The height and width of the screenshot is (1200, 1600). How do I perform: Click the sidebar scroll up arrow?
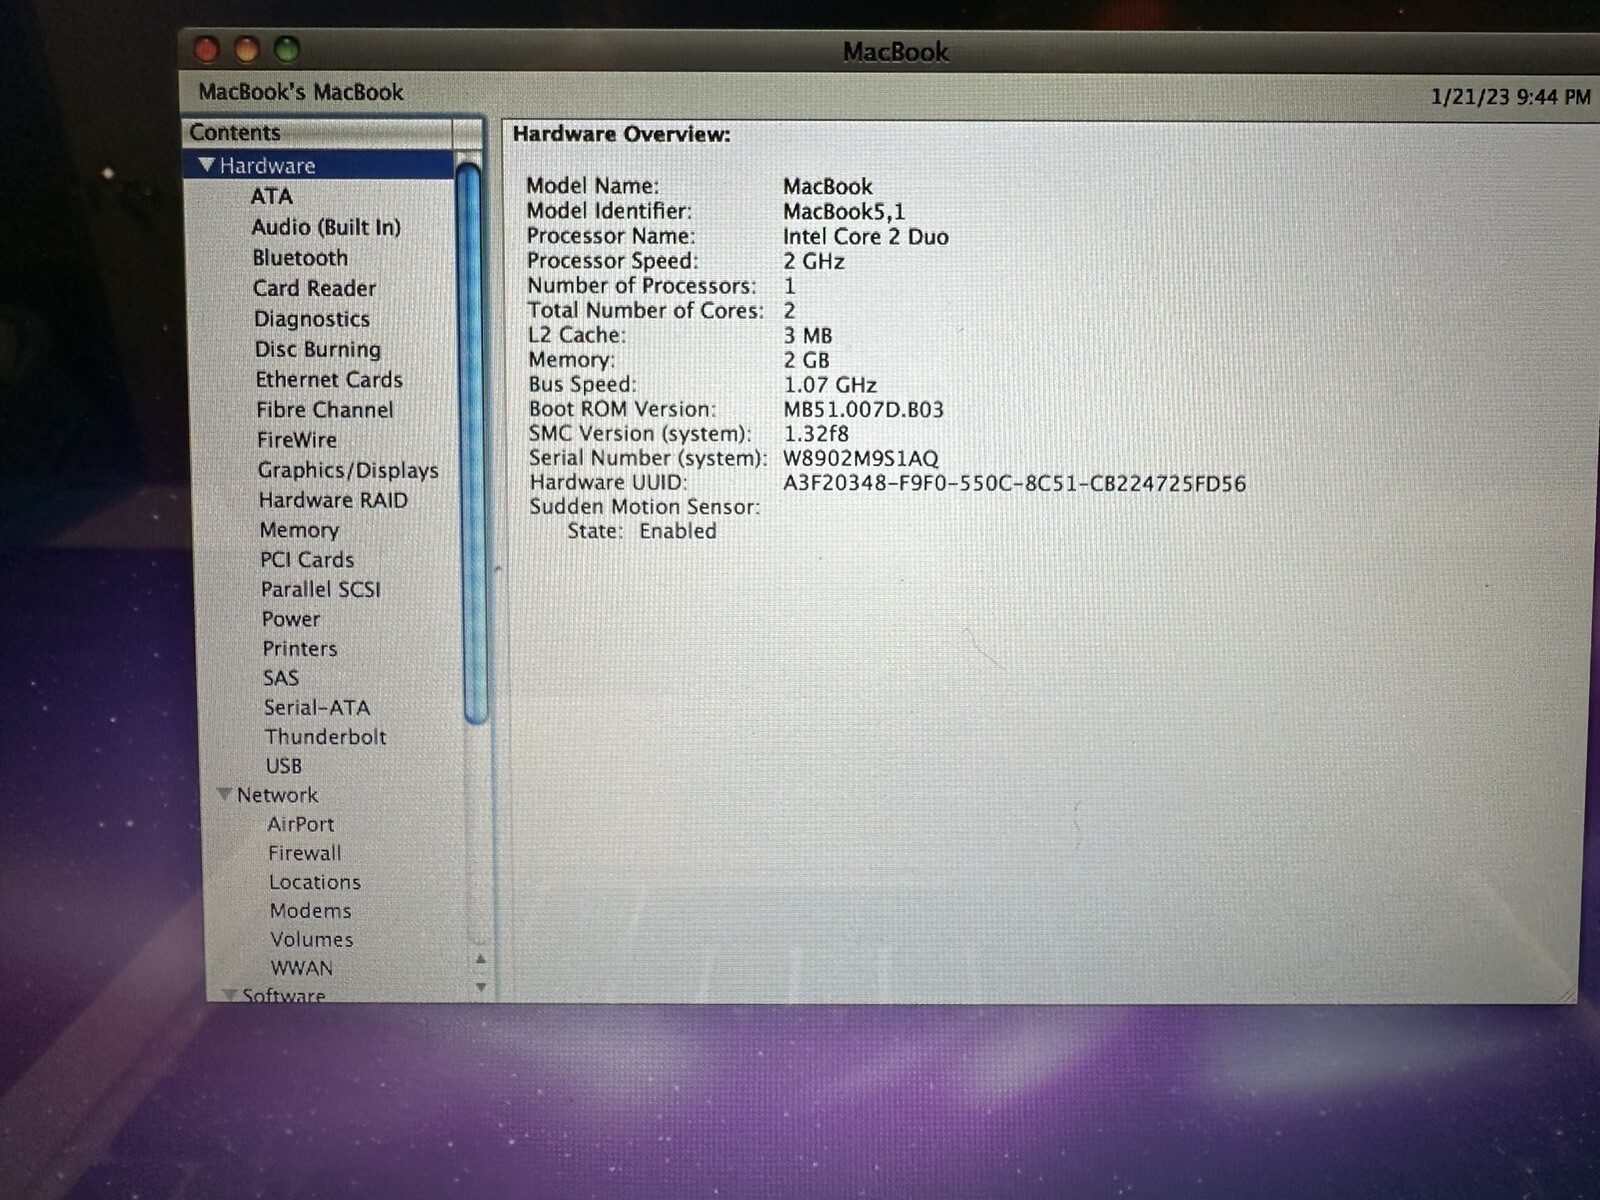(x=481, y=959)
